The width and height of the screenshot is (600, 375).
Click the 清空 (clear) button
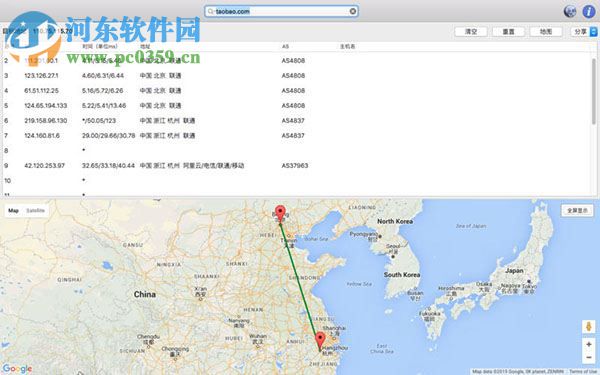tap(471, 32)
